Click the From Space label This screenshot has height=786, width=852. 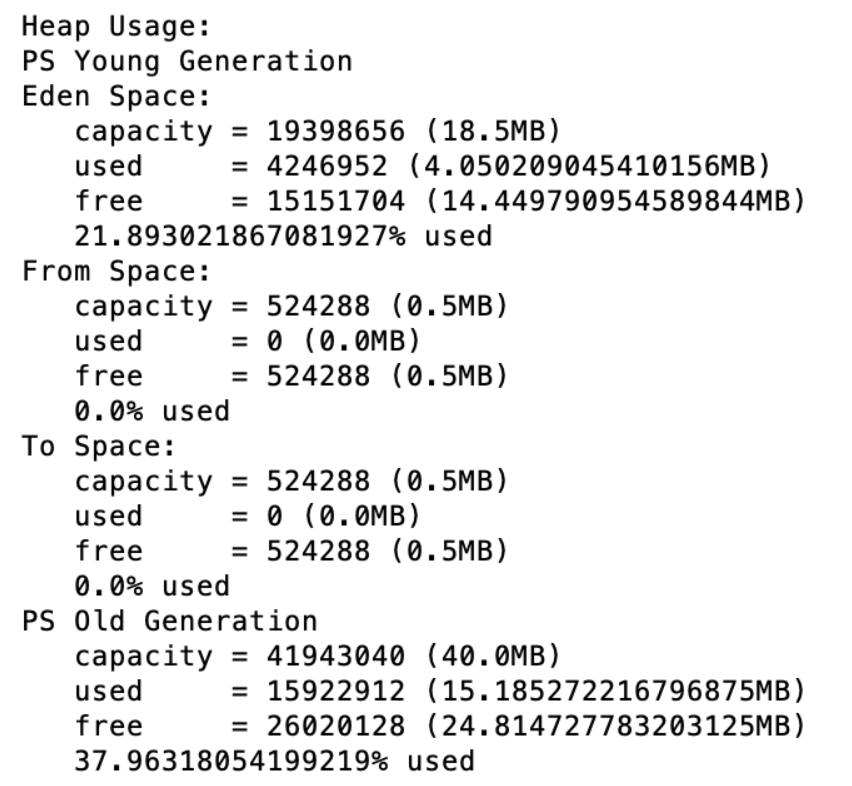click(116, 272)
